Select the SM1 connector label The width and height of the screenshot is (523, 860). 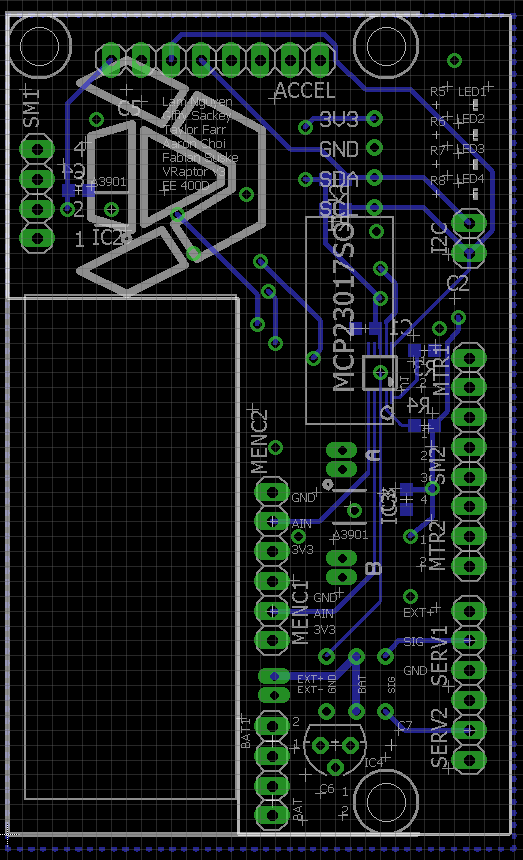(32, 109)
